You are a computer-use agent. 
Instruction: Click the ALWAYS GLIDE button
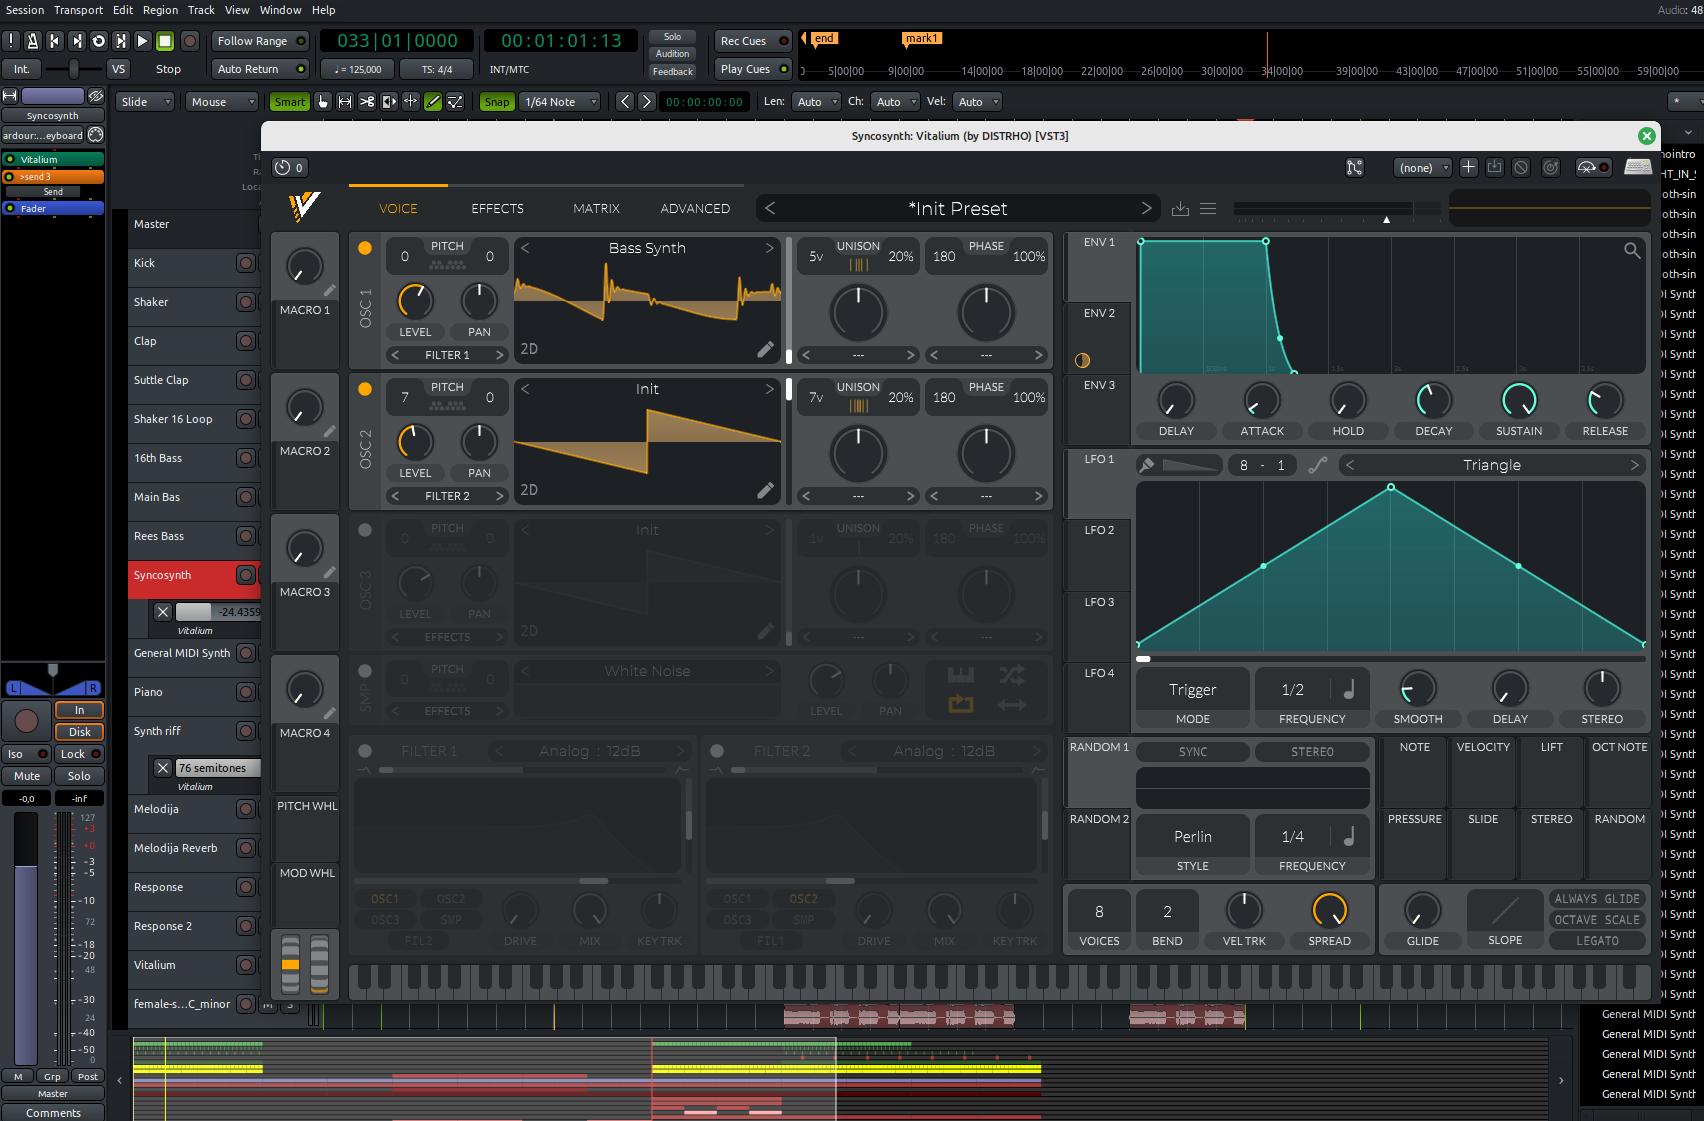(x=1597, y=898)
